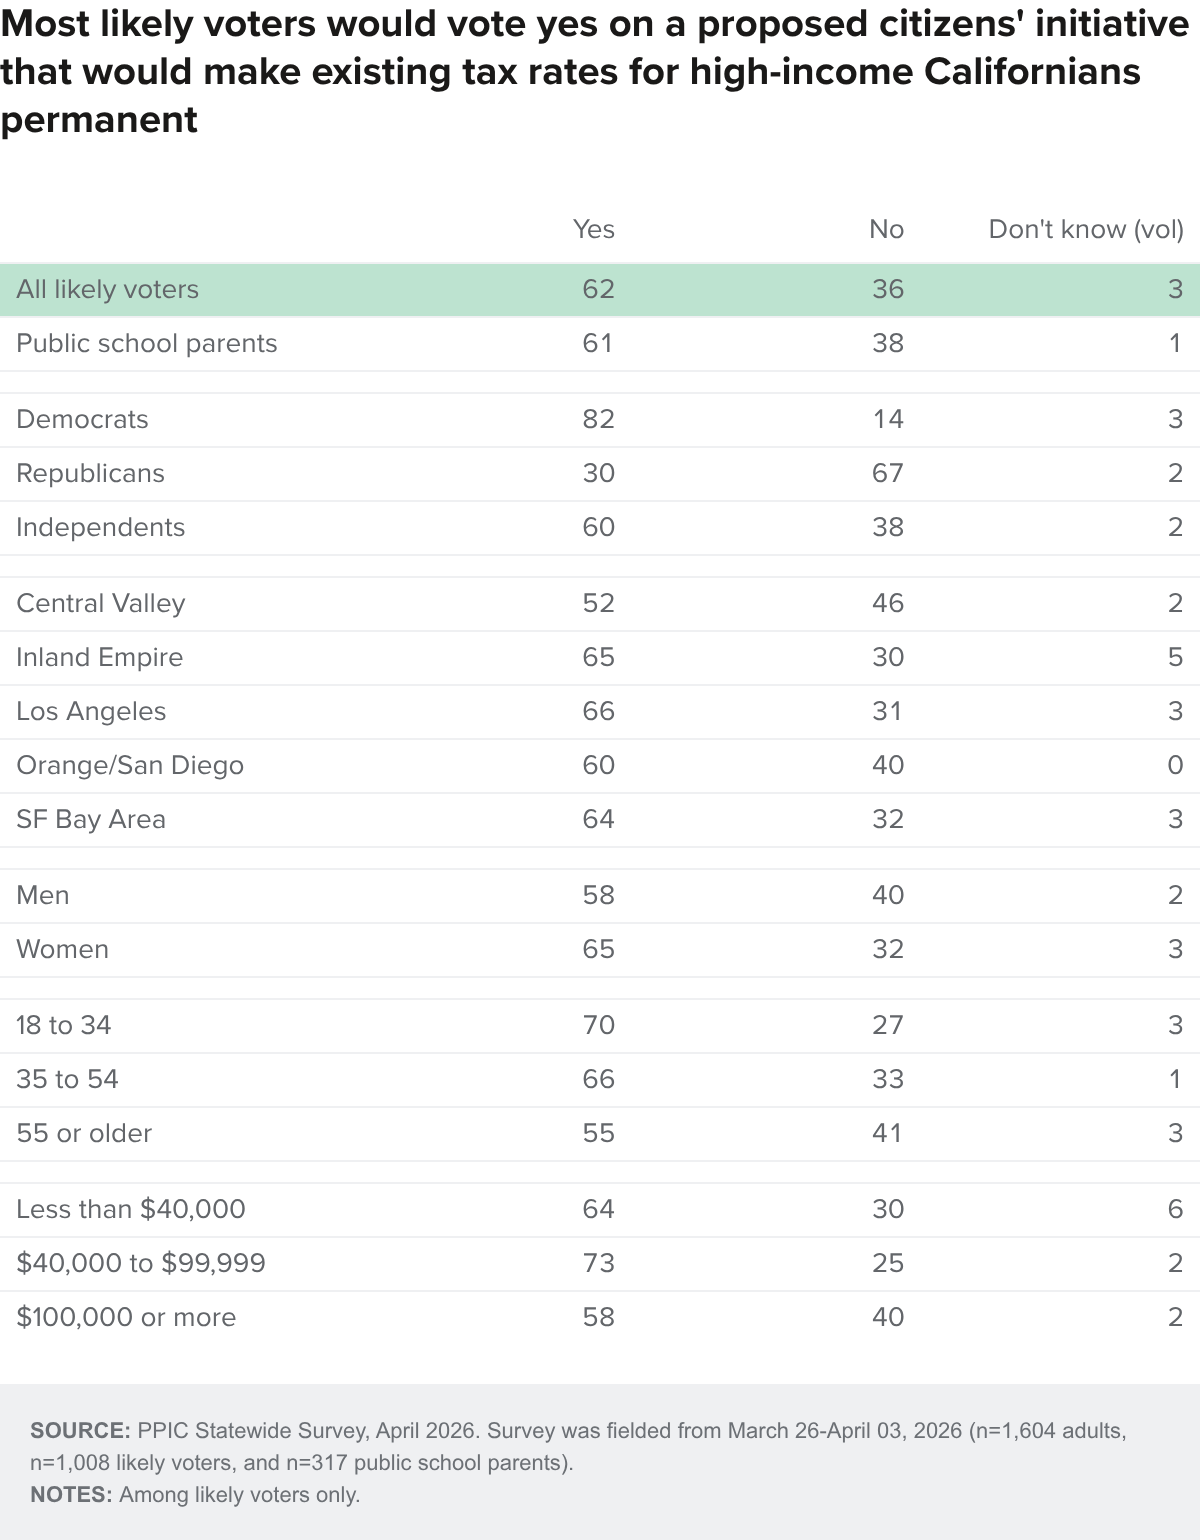Select the $40,000 to $99,999 Yes value 73
1200x1540 pixels.
pos(599,1263)
